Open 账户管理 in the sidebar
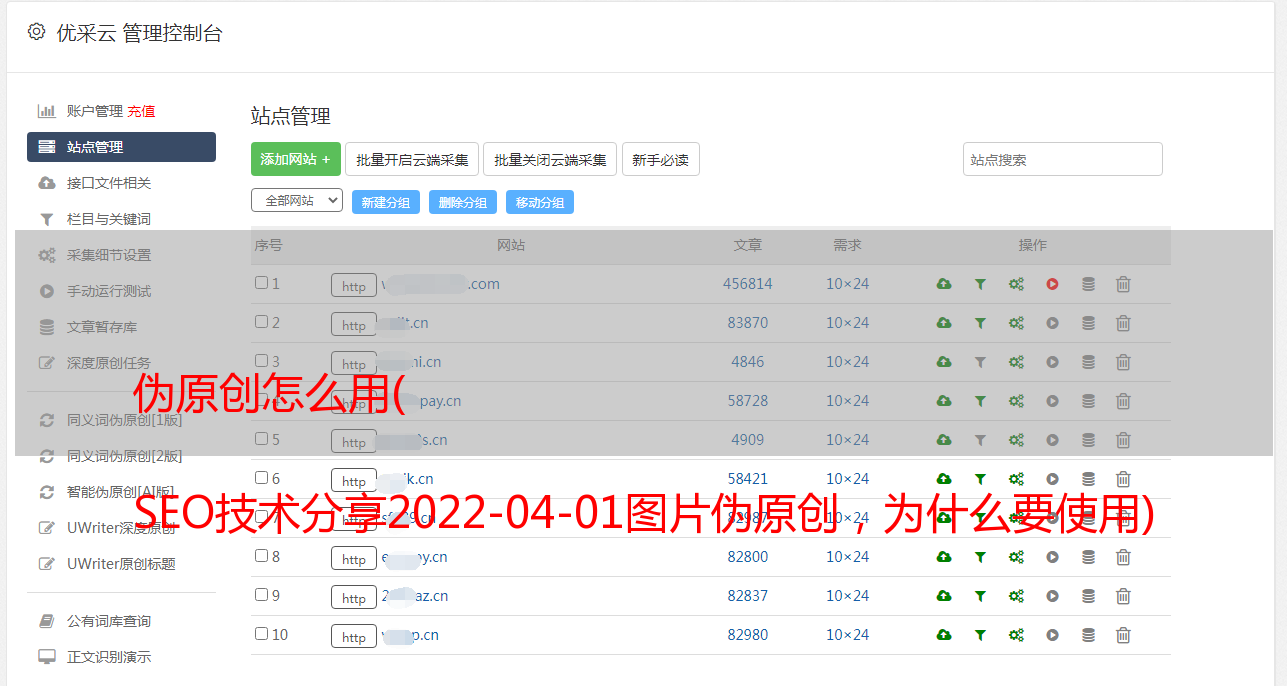Screen dimensions: 1287x686 tap(94, 111)
